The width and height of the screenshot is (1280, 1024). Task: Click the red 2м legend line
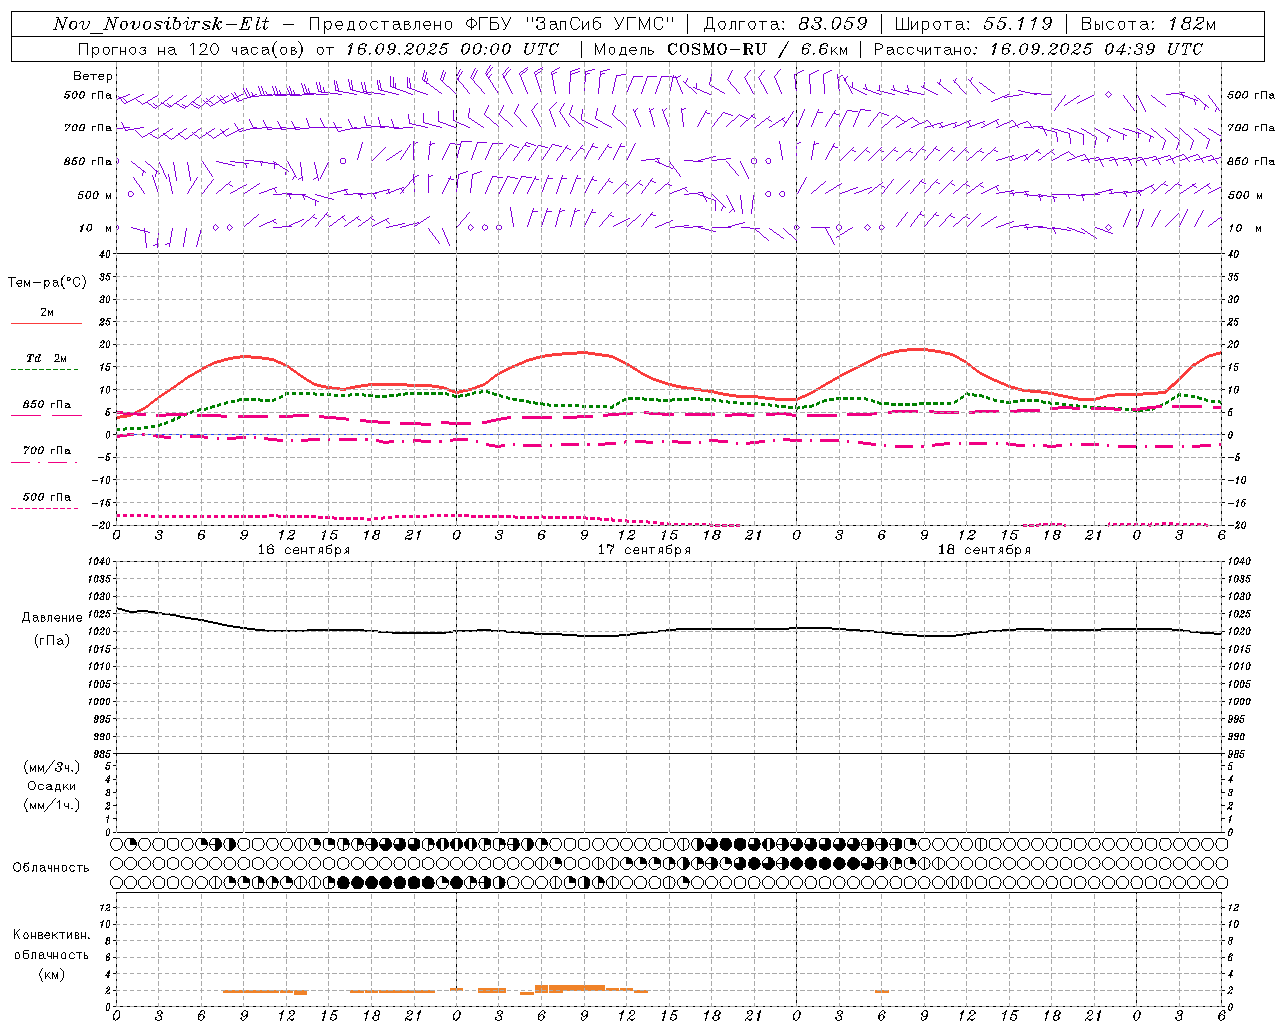(x=46, y=324)
